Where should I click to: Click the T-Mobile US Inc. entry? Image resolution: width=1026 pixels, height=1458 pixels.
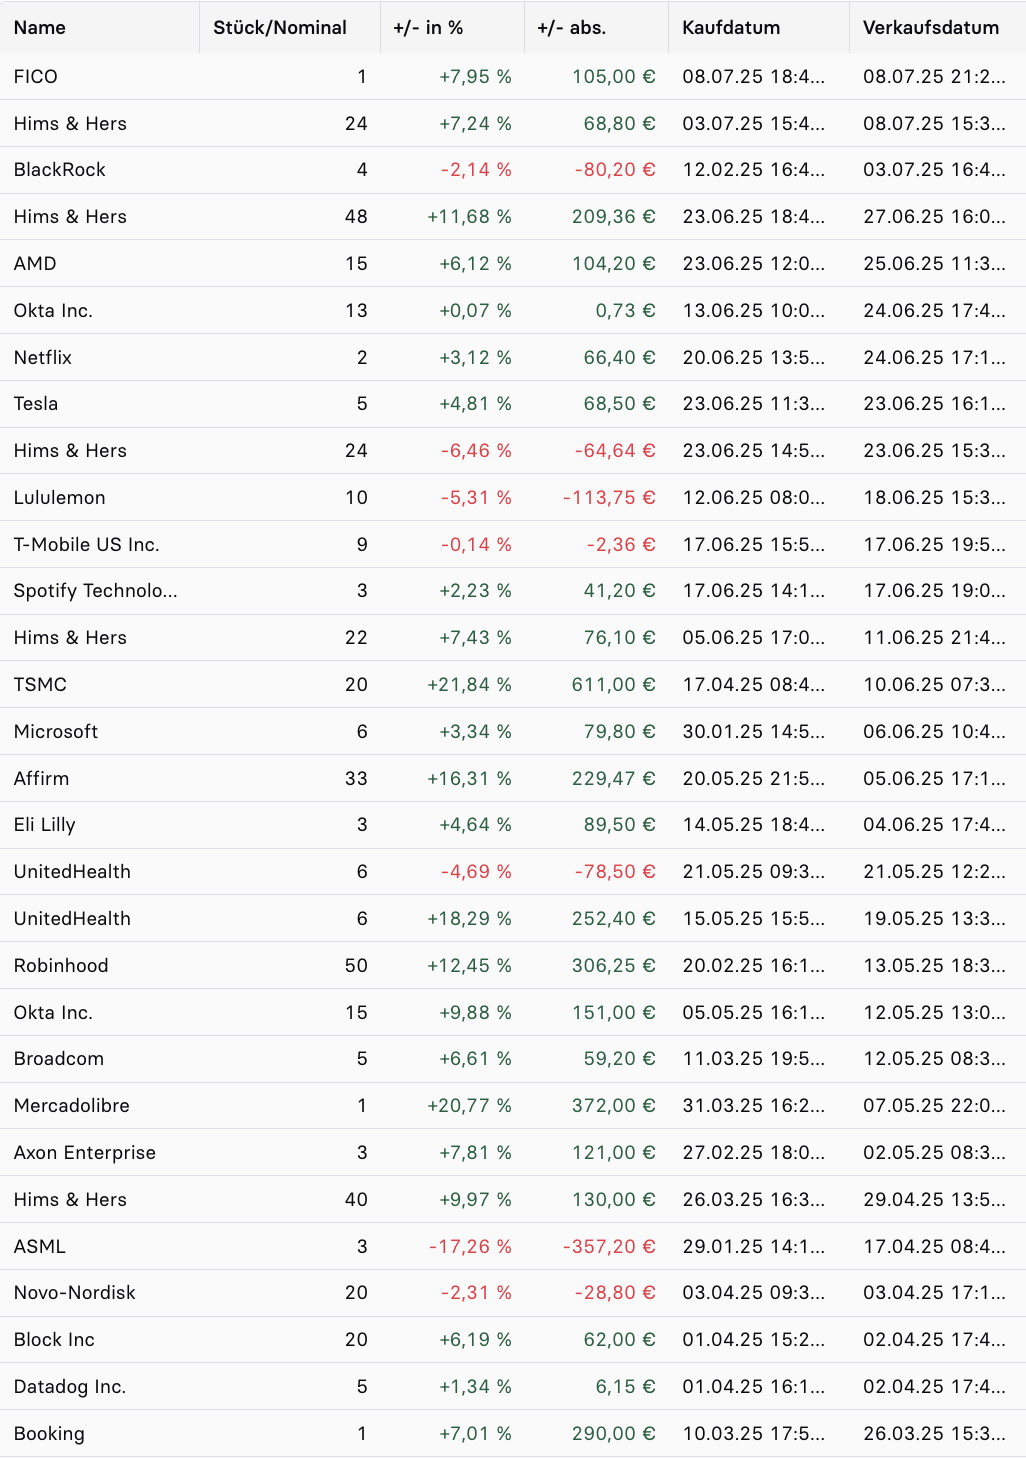[513, 545]
